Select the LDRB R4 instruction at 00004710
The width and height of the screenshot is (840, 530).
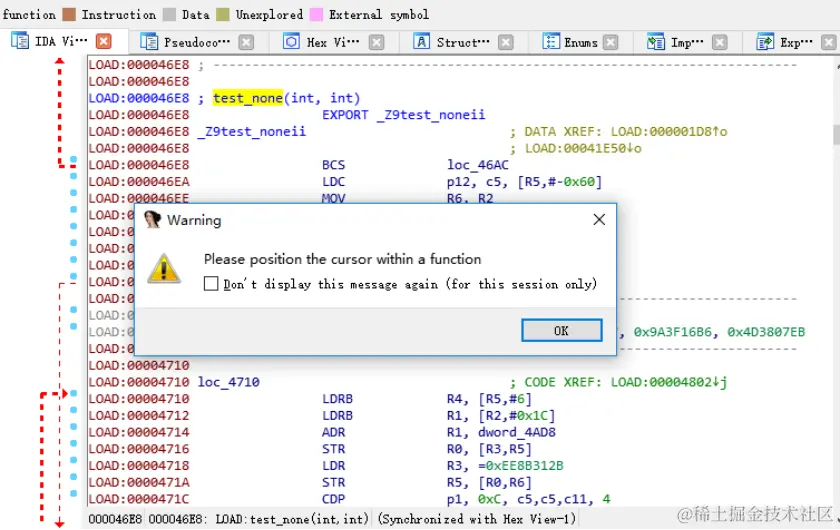point(337,399)
